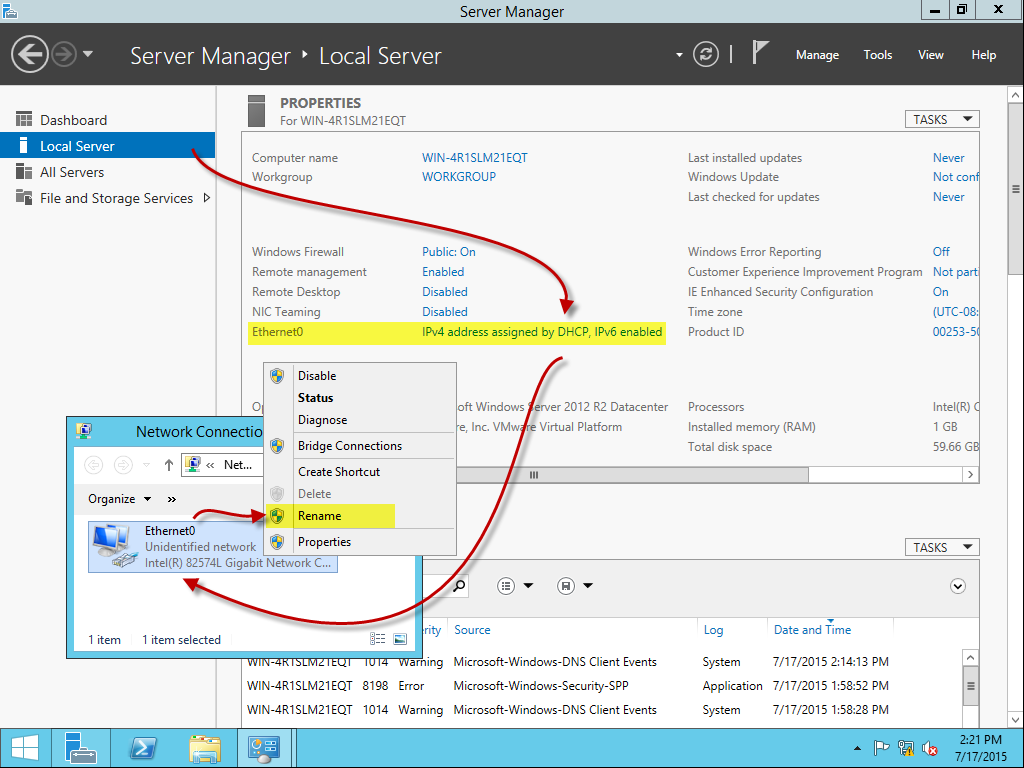
Task: Select the Ethernet0 adapter in Network Connections
Action: pyautogui.click(x=213, y=547)
